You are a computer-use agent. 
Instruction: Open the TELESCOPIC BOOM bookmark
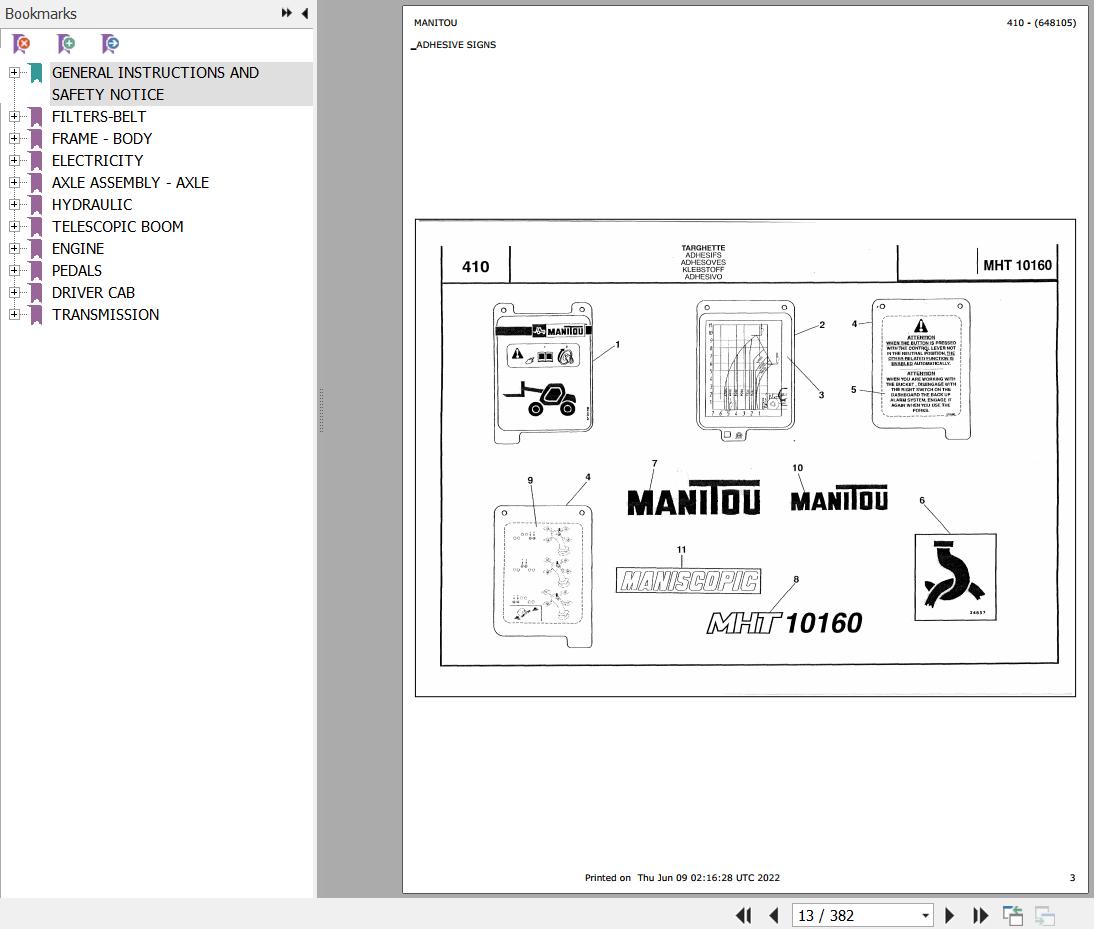point(117,226)
